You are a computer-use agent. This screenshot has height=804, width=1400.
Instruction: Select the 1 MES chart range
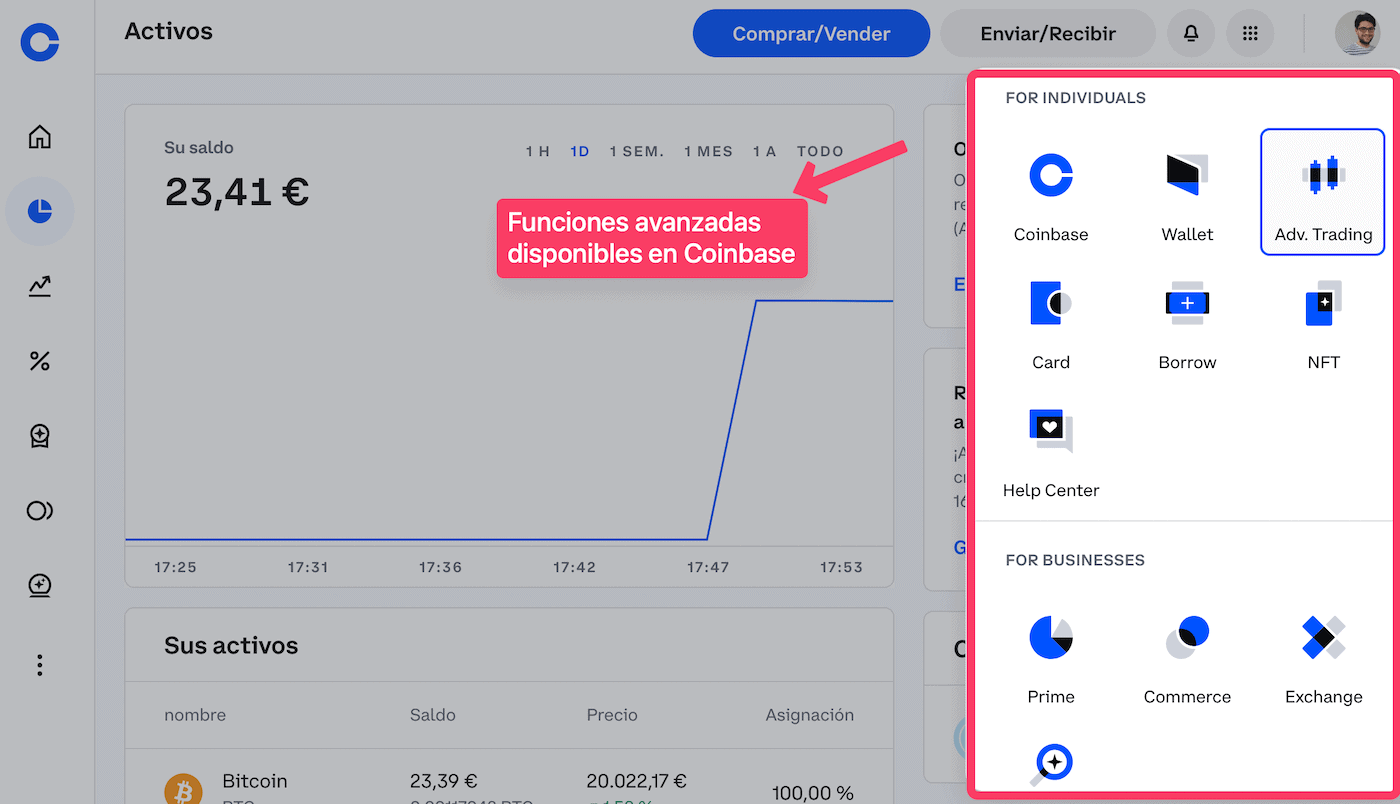(708, 152)
